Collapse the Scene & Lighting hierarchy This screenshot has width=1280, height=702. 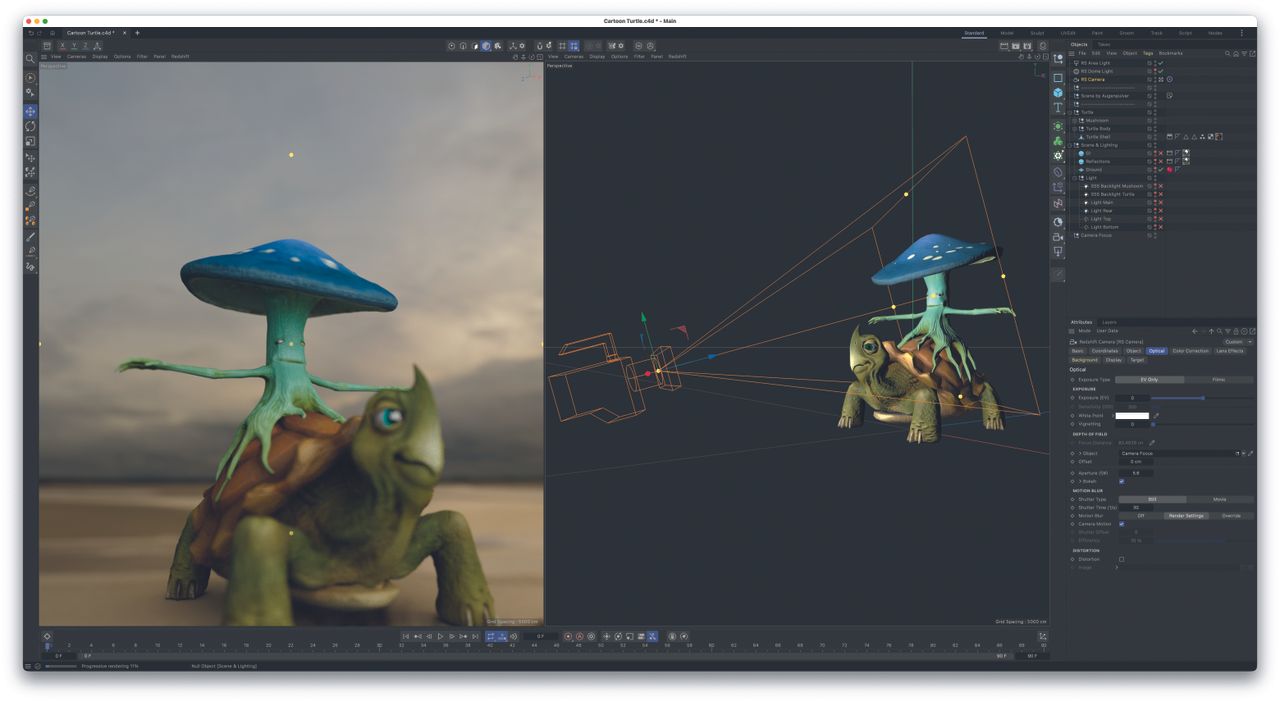click(x=1070, y=145)
